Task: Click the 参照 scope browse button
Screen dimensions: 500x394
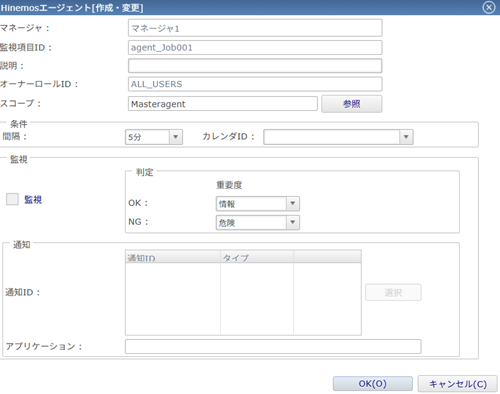Action: (x=351, y=104)
